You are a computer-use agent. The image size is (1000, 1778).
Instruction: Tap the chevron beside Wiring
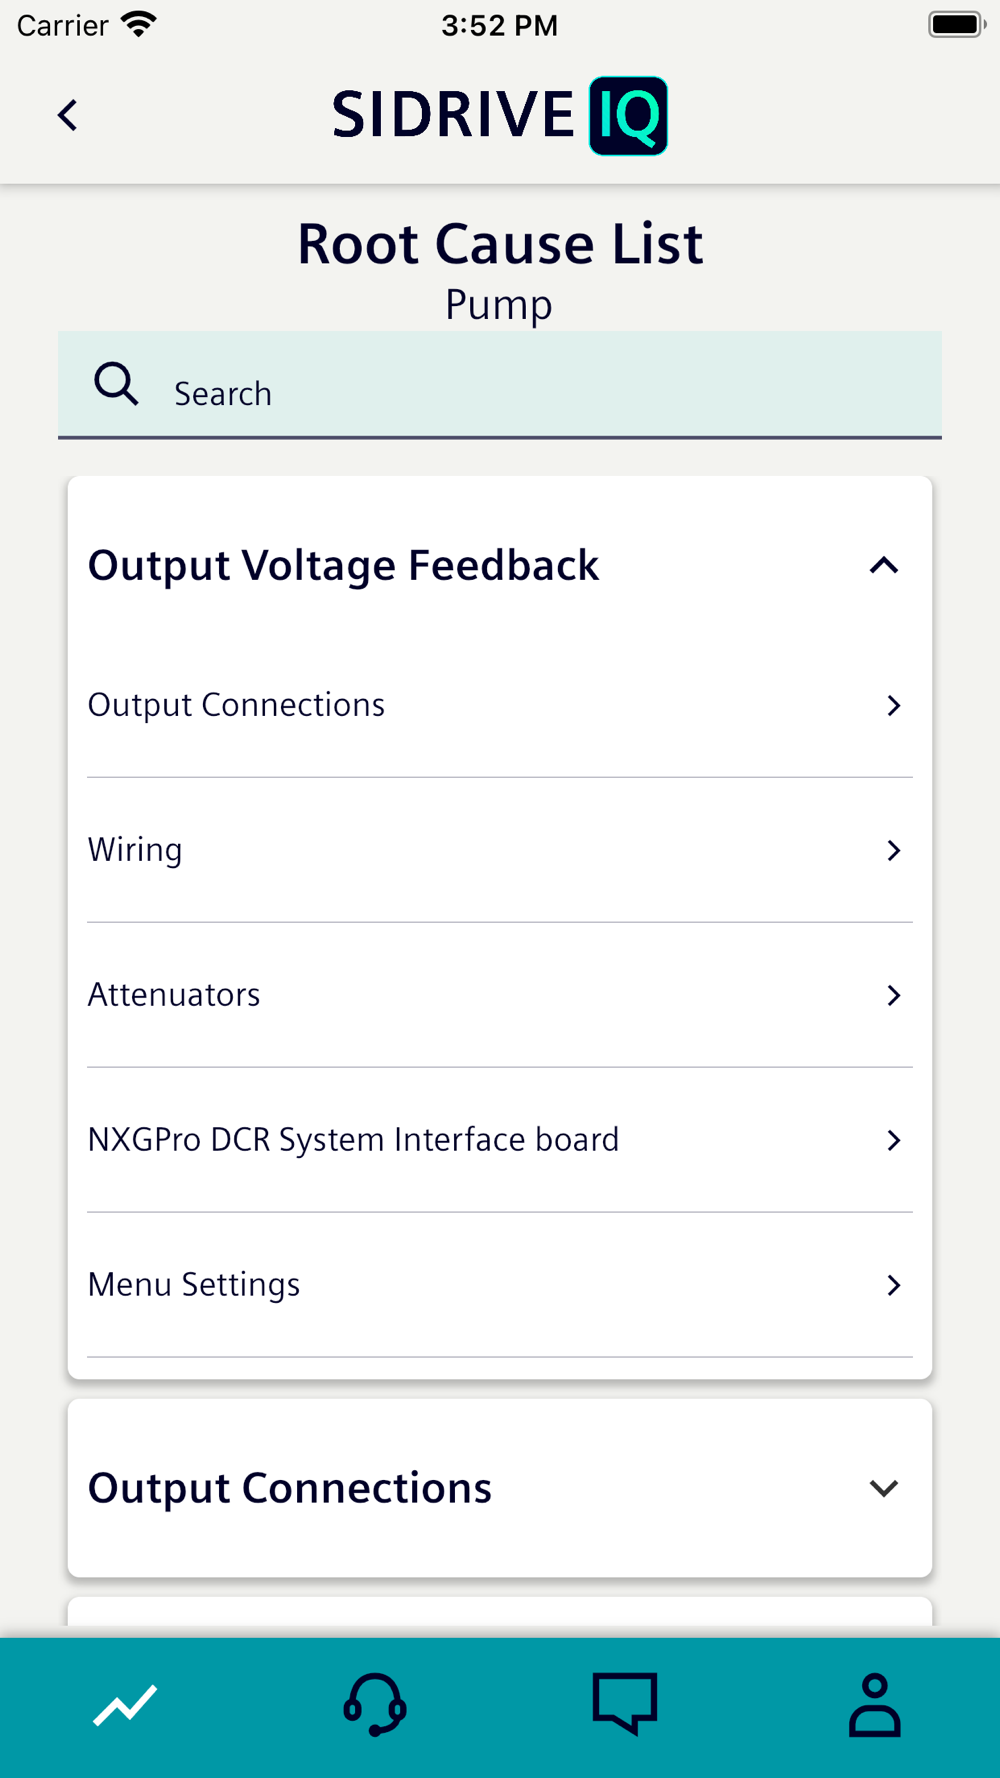(x=894, y=850)
